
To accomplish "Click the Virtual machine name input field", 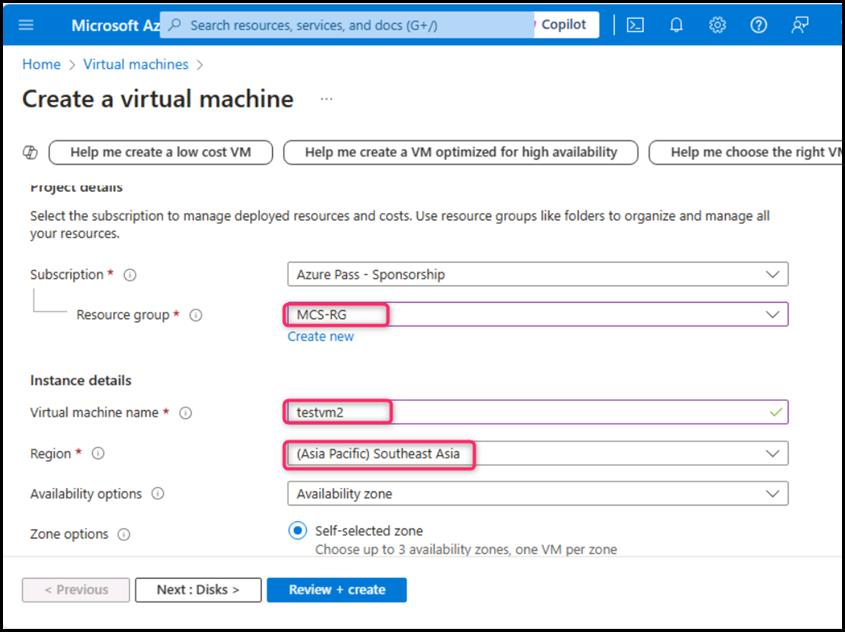I will (537, 412).
